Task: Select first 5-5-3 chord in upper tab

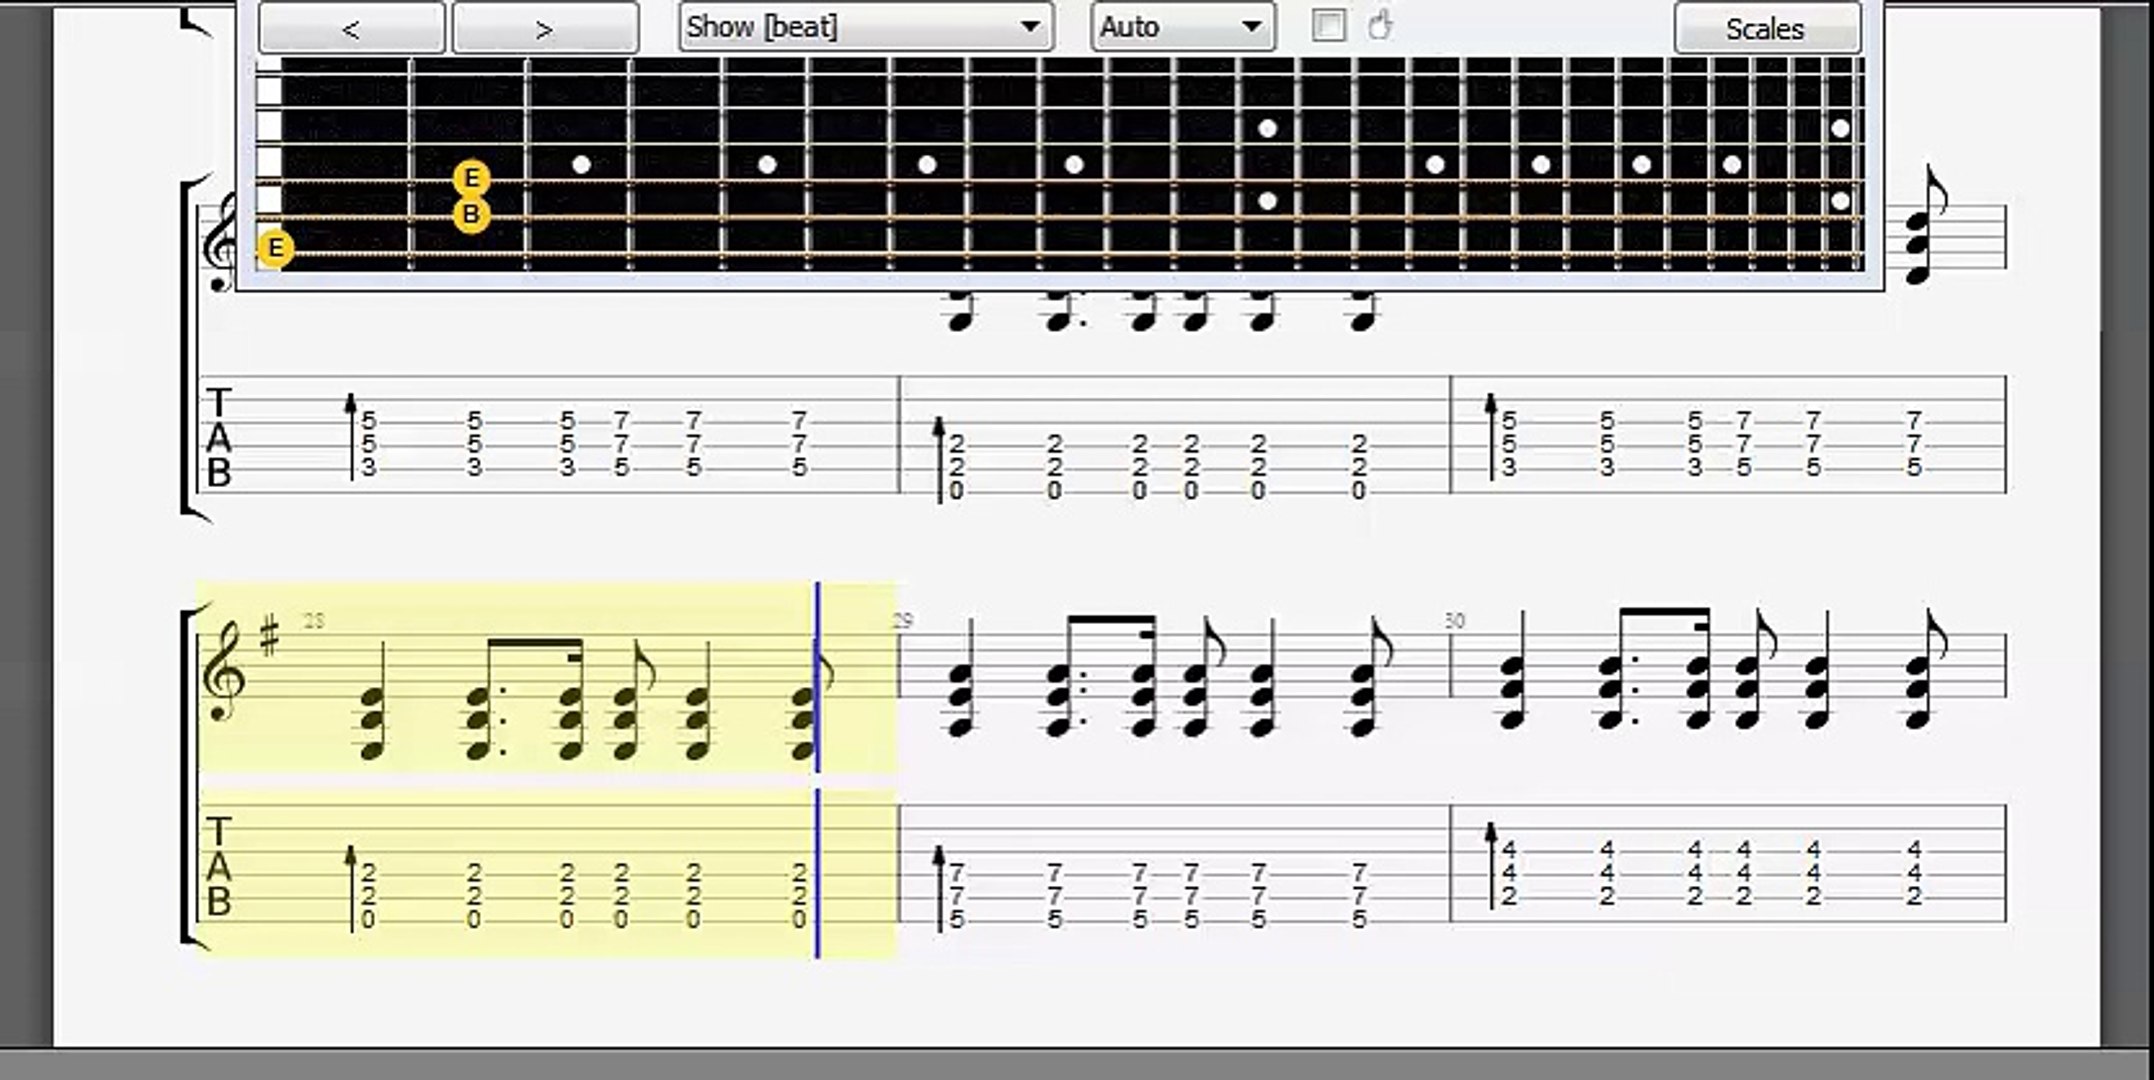Action: pos(369,443)
